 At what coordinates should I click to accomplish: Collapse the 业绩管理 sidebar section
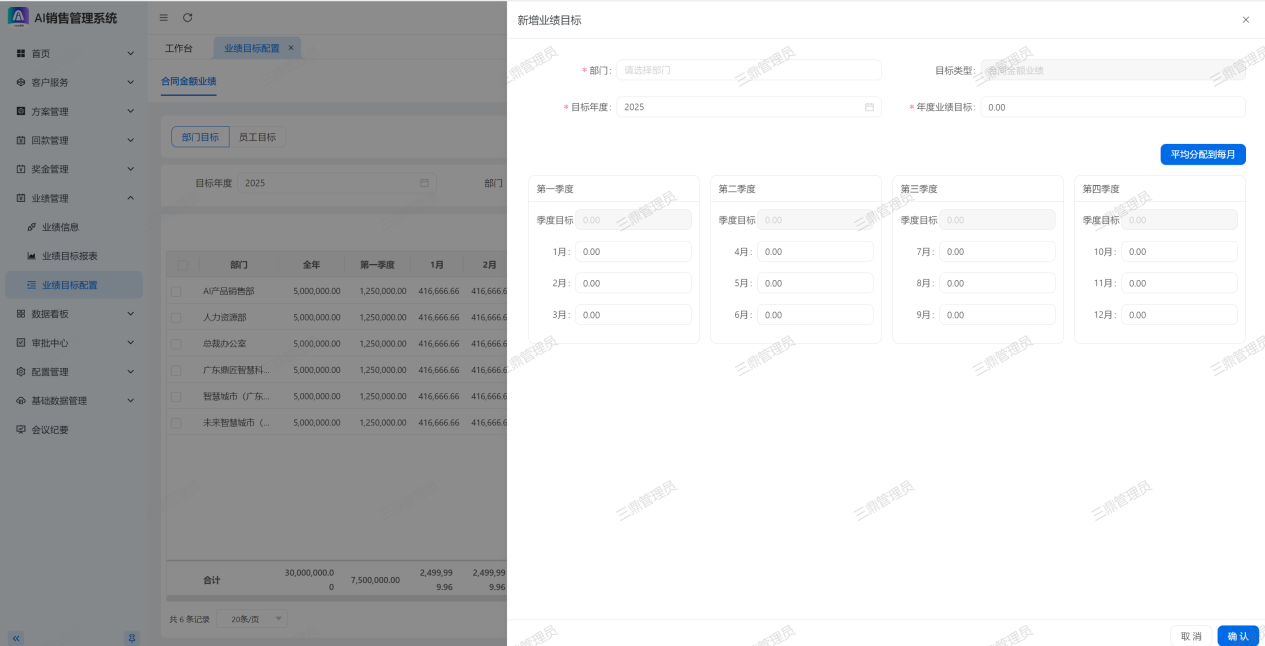point(72,198)
